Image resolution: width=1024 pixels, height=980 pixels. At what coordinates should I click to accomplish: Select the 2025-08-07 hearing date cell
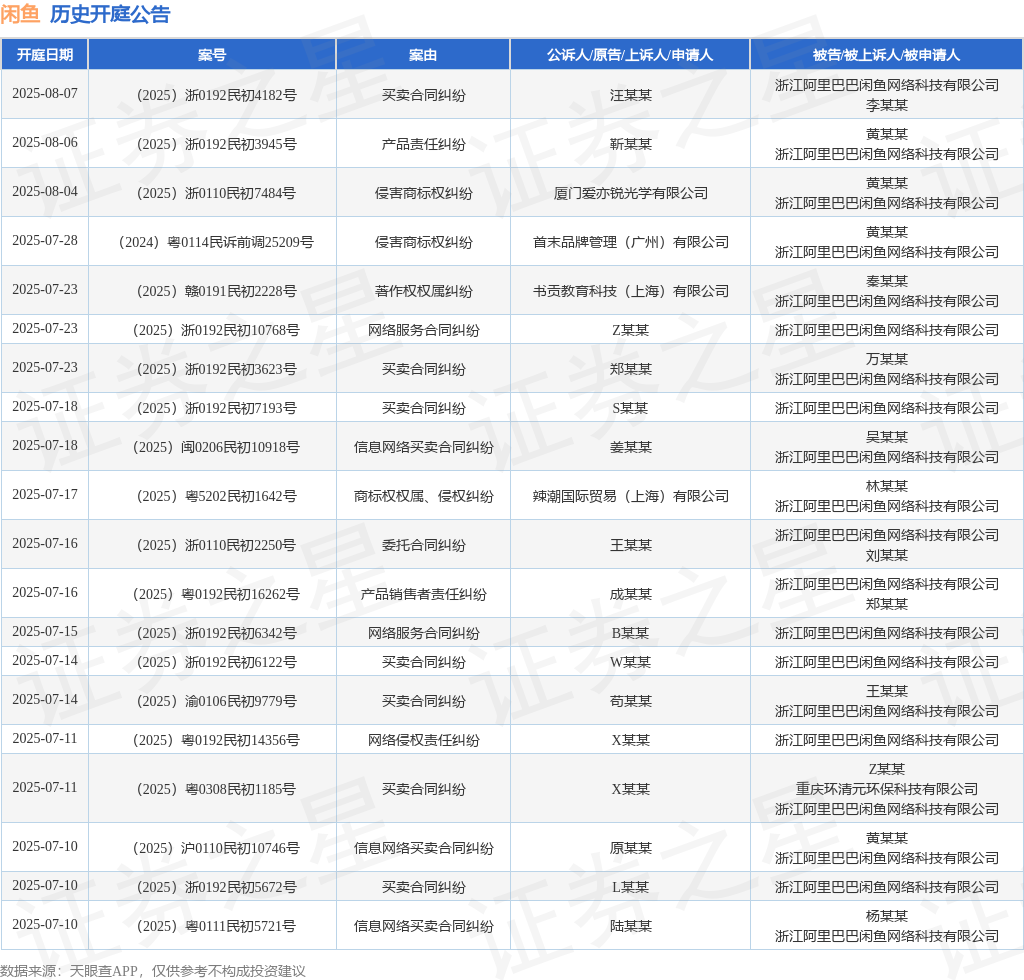[44, 94]
